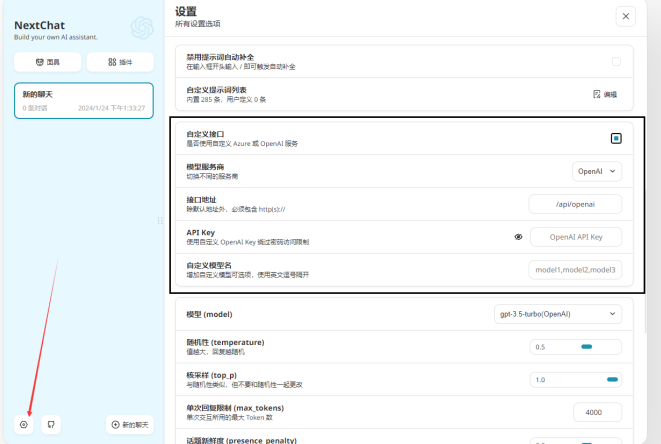Open the 面具 mask button
The width and height of the screenshot is (661, 444).
coord(48,62)
